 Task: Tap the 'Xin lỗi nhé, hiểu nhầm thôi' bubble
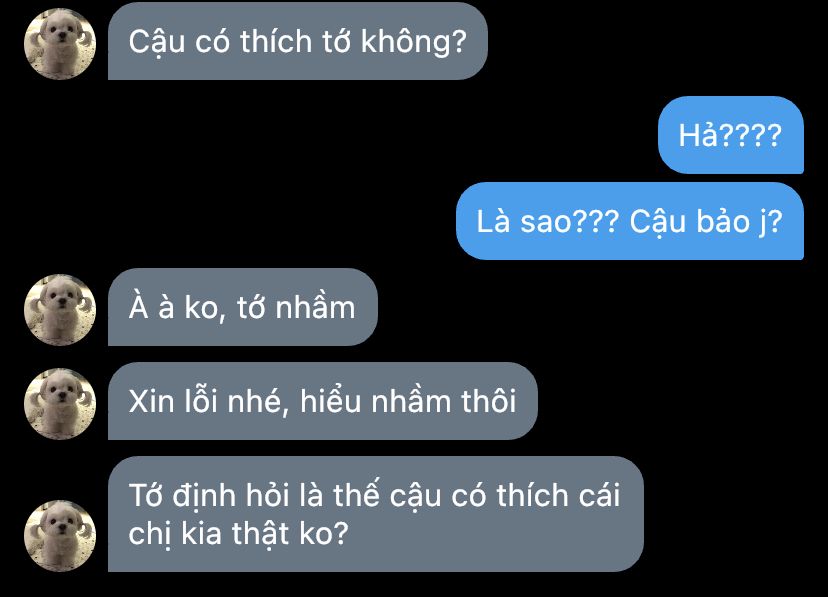tap(323, 401)
